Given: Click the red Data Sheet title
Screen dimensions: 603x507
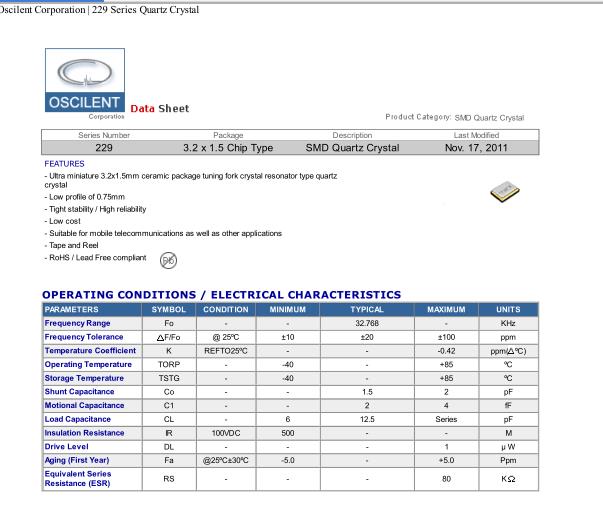Looking at the screenshot, I should pyautogui.click(x=159, y=108).
